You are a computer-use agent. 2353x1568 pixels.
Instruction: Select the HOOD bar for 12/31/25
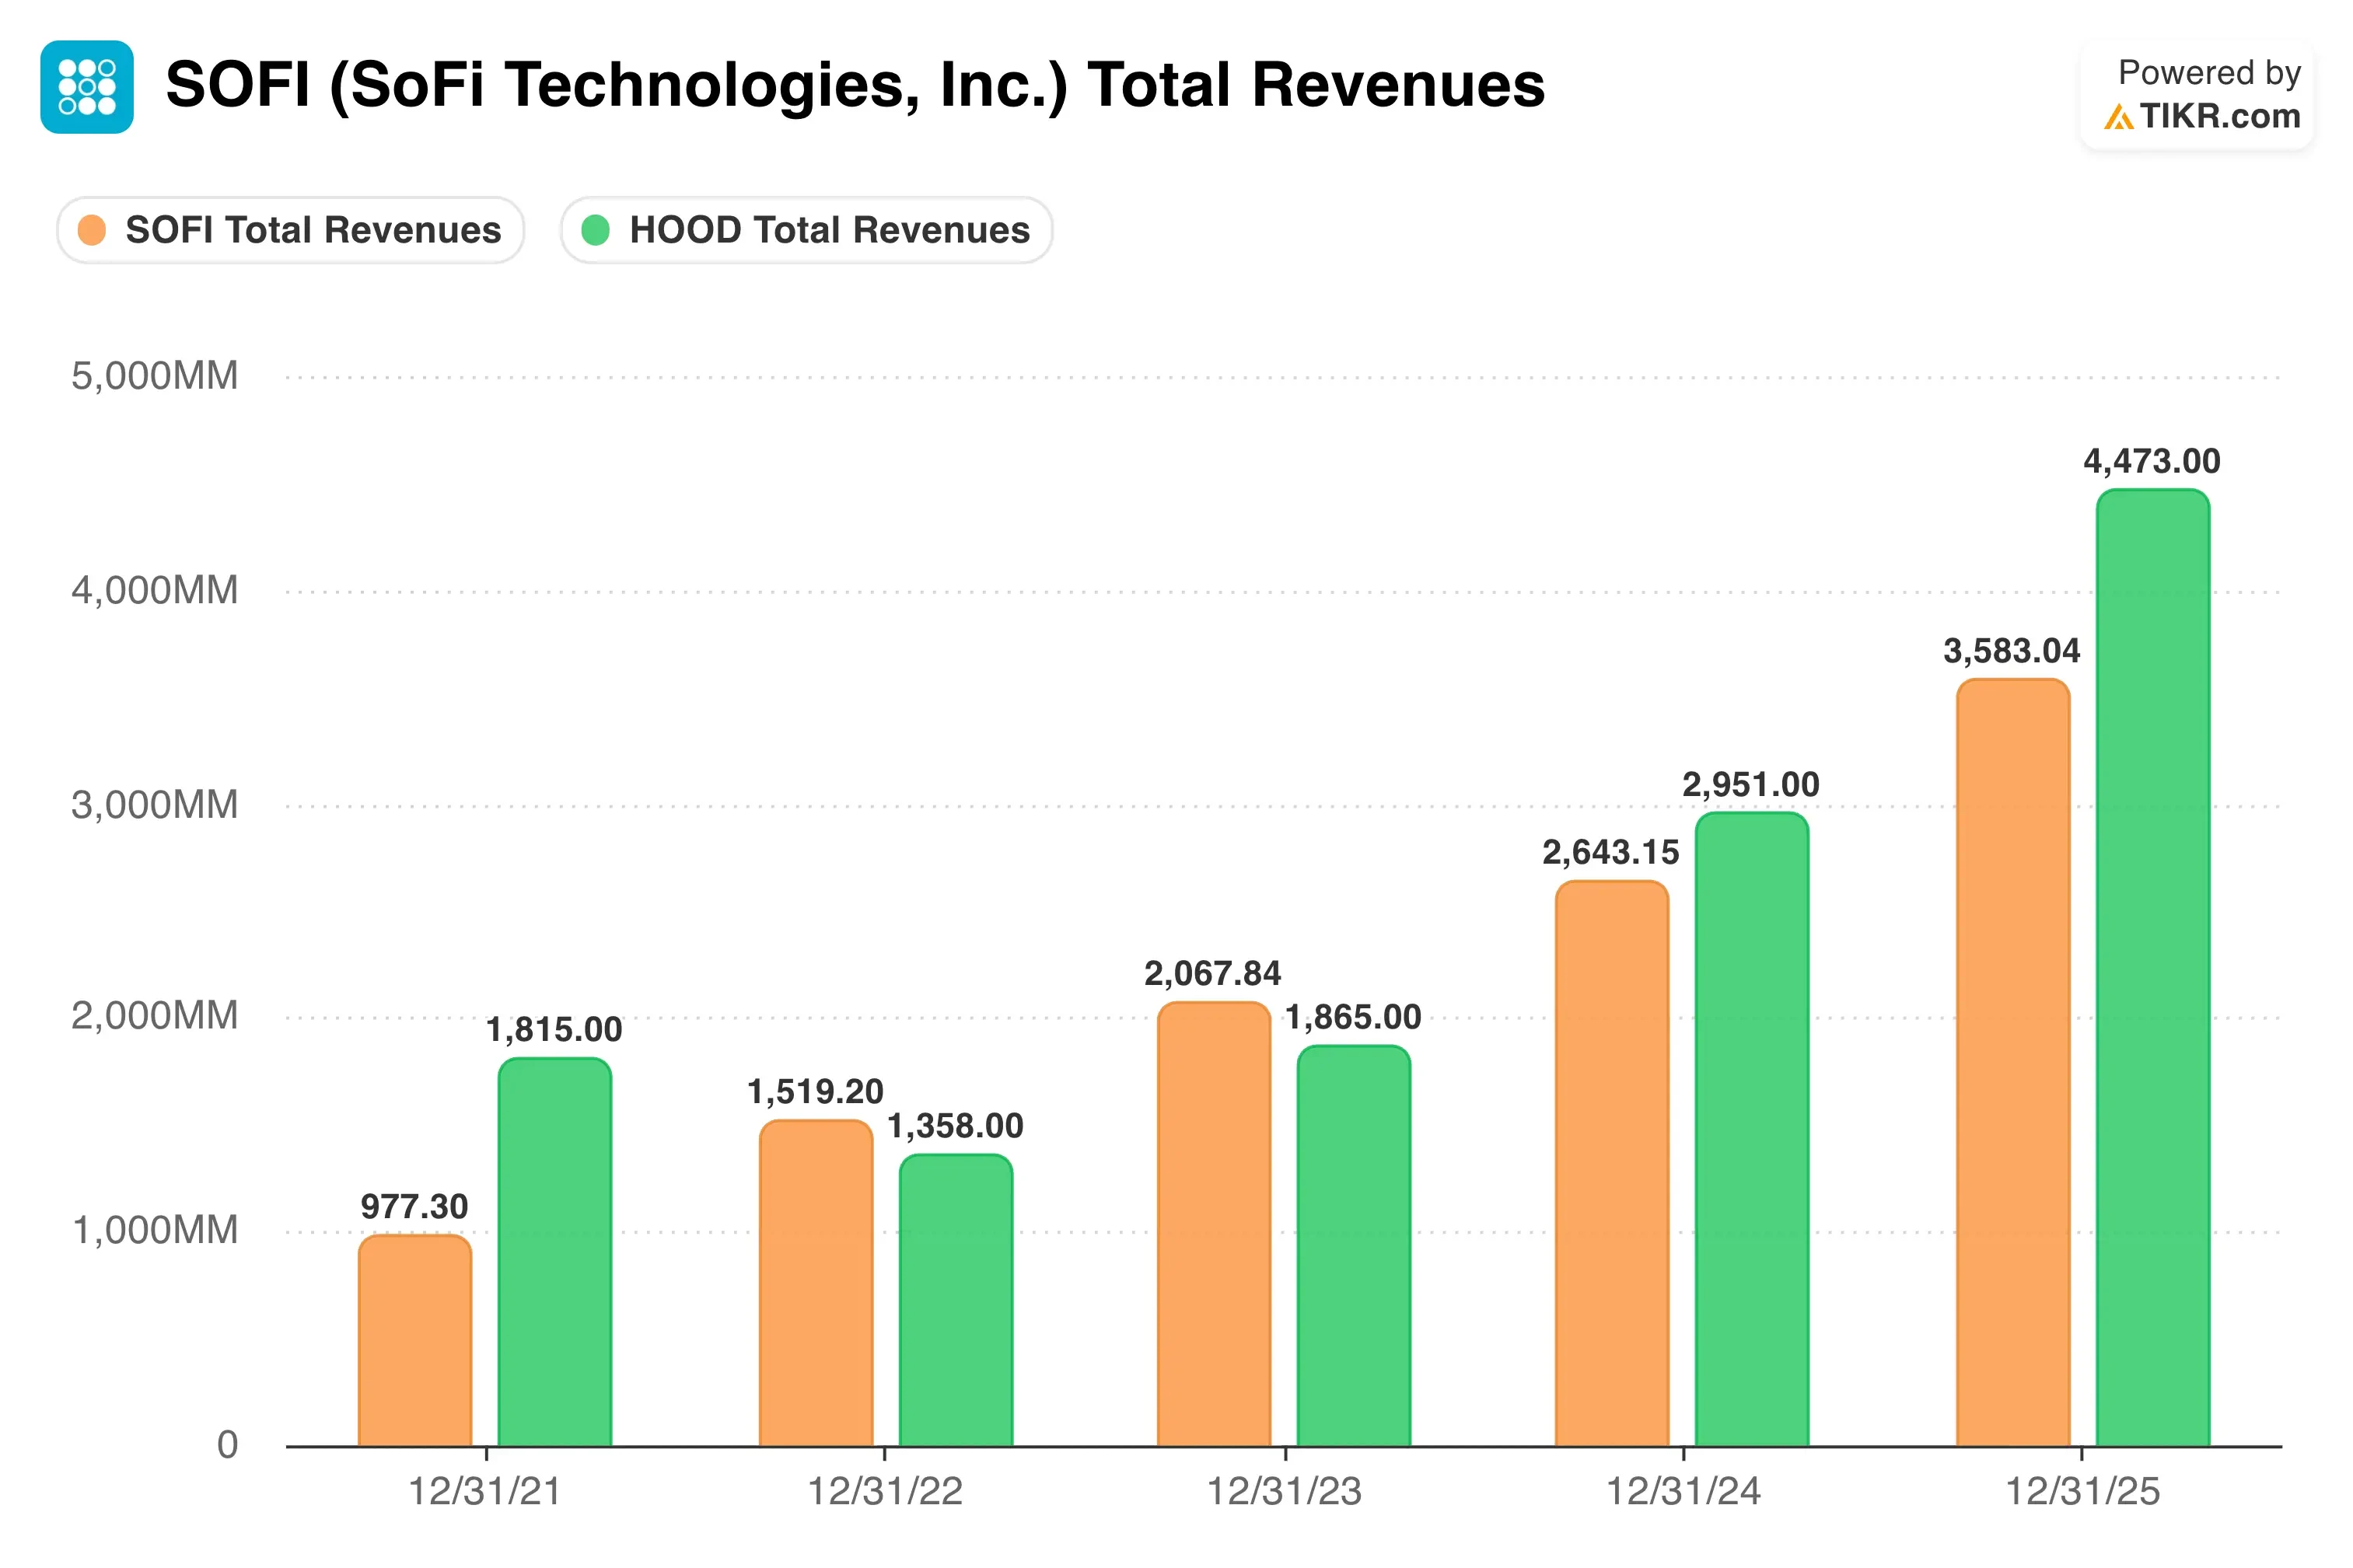click(2153, 967)
